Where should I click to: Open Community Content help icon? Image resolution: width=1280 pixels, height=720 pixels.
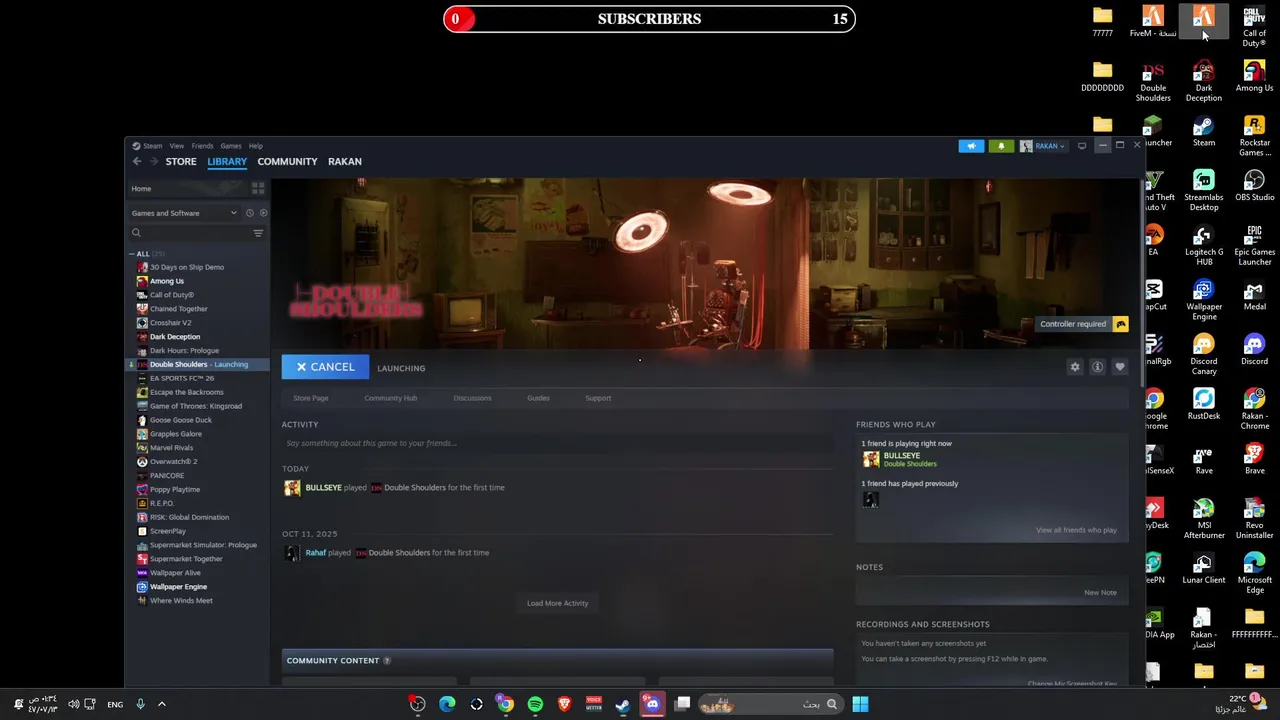387,661
